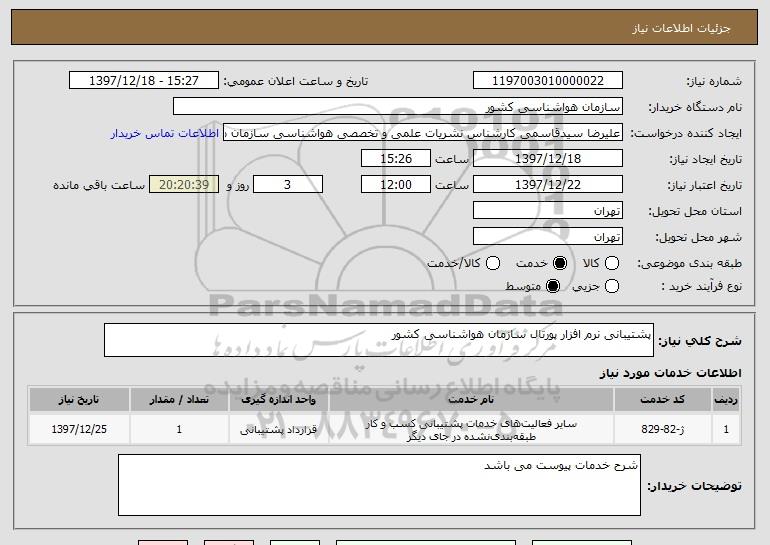Click service code cell ژ-82-829

[x=662, y=430]
